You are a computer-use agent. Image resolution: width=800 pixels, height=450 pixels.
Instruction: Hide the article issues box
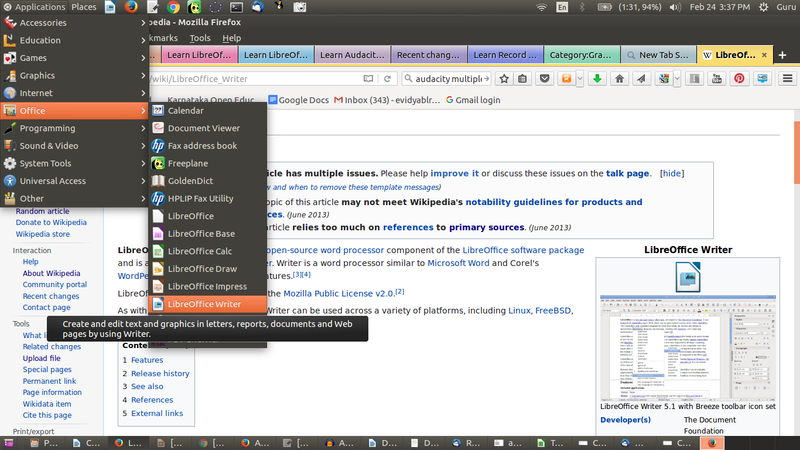pyautogui.click(x=672, y=173)
